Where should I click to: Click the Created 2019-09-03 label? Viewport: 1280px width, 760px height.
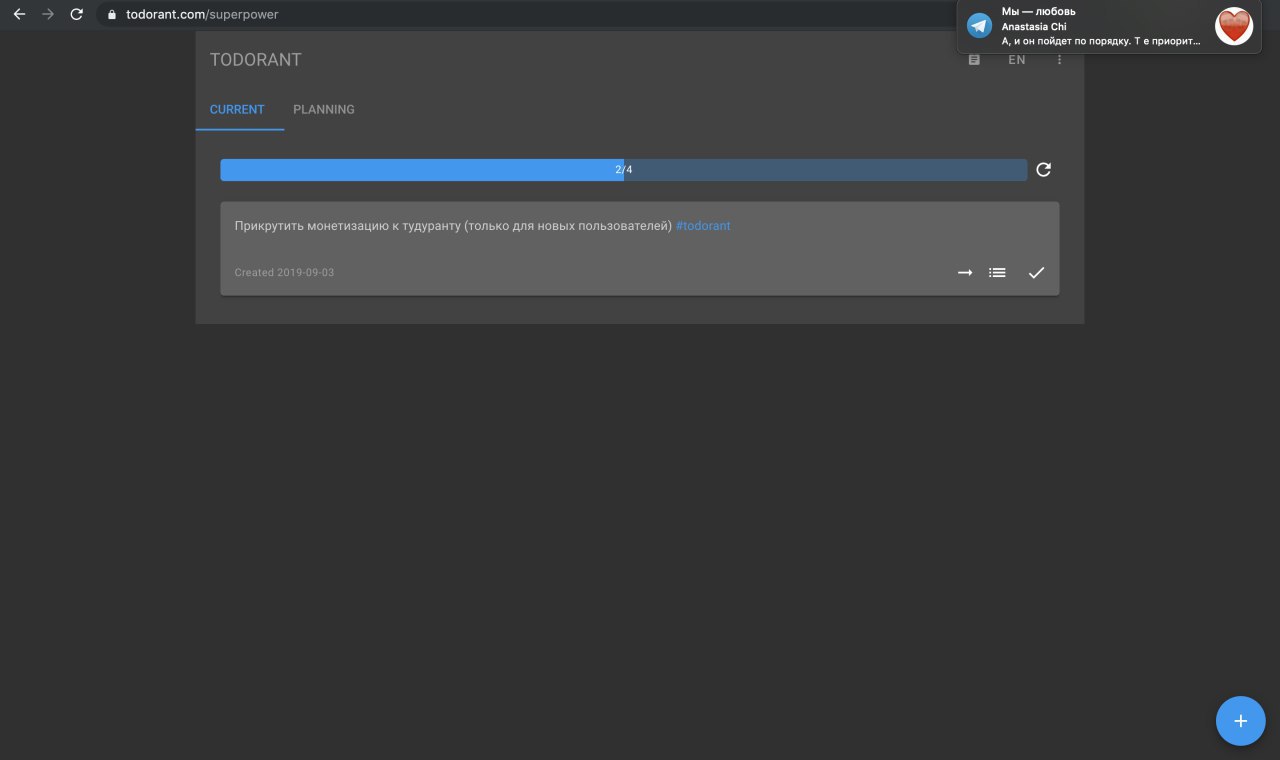point(284,272)
